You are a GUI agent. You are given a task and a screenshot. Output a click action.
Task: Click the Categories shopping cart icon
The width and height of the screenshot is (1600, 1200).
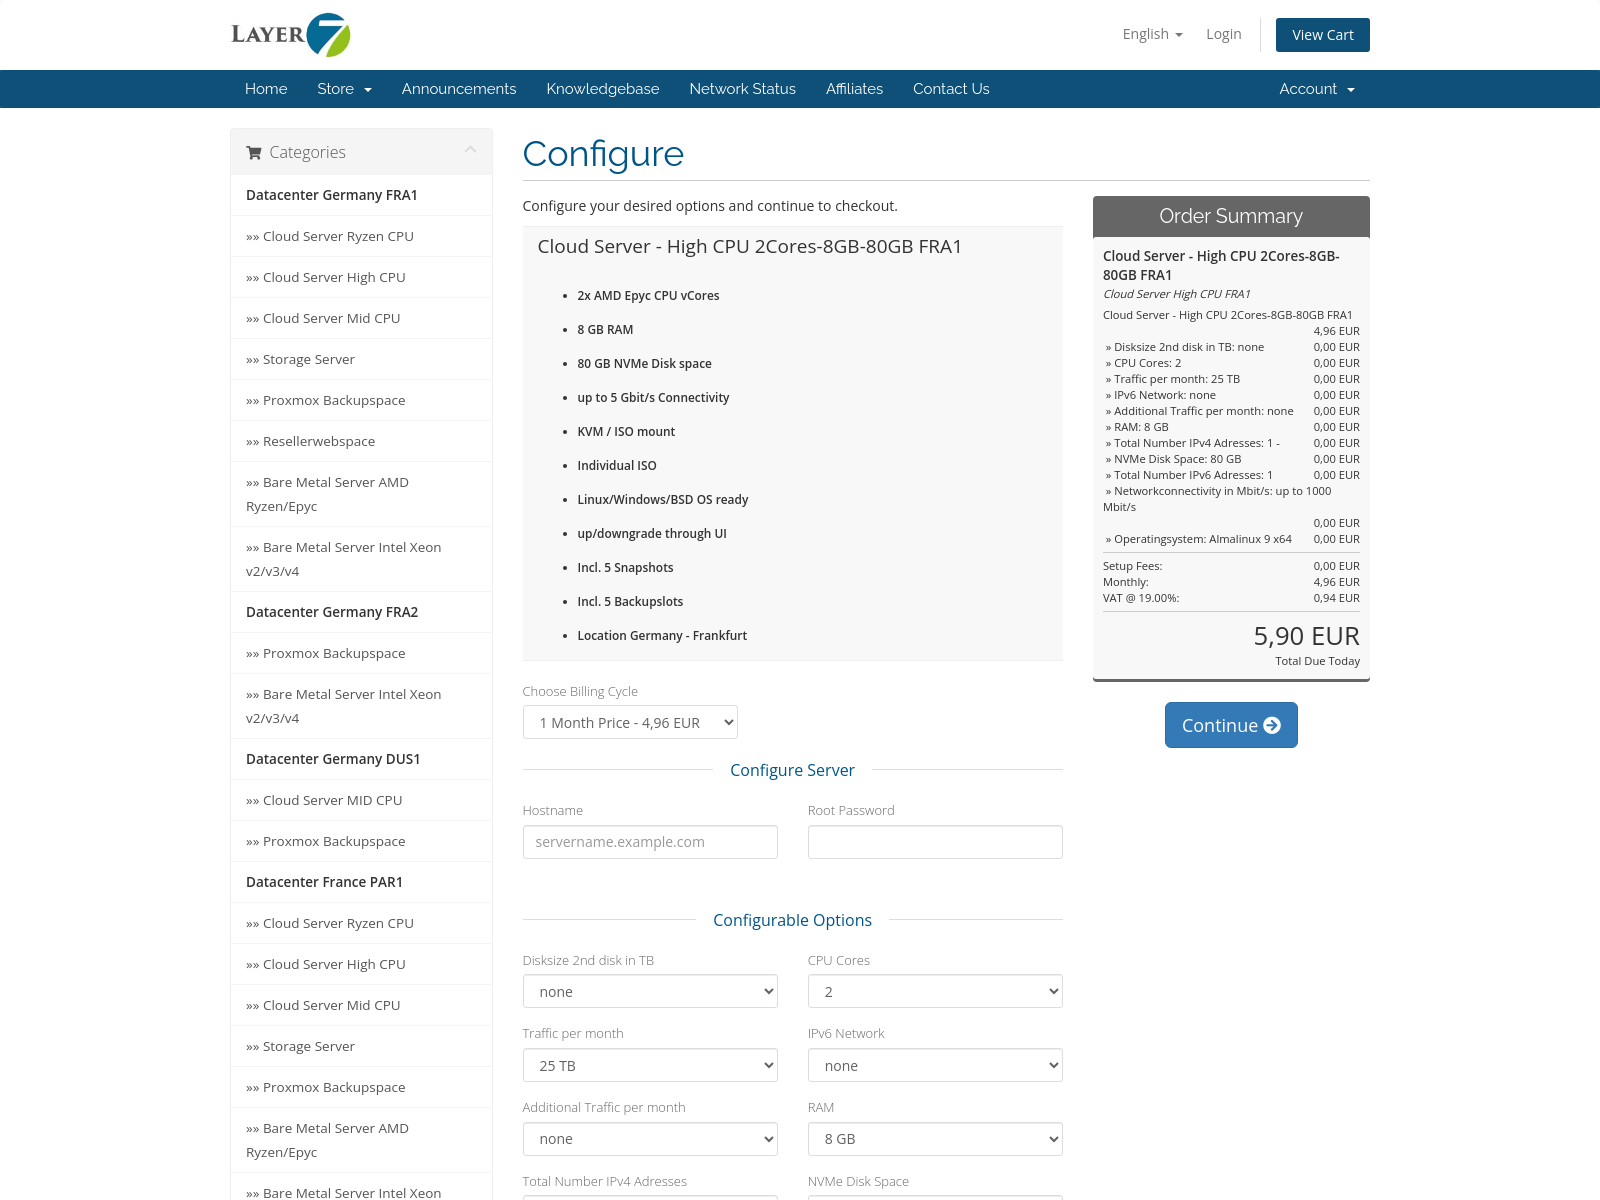pos(254,152)
